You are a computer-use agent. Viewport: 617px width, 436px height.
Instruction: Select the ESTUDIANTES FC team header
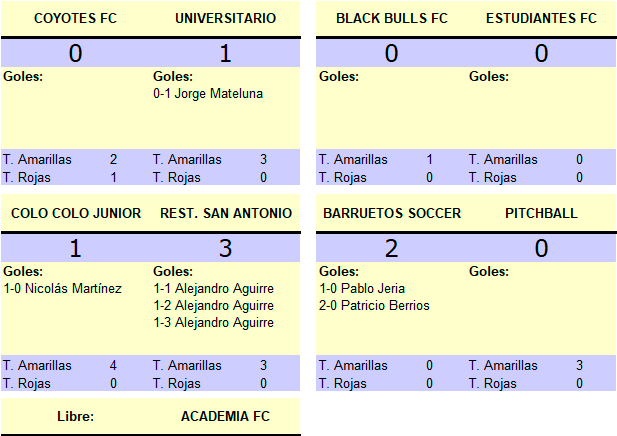[541, 18]
